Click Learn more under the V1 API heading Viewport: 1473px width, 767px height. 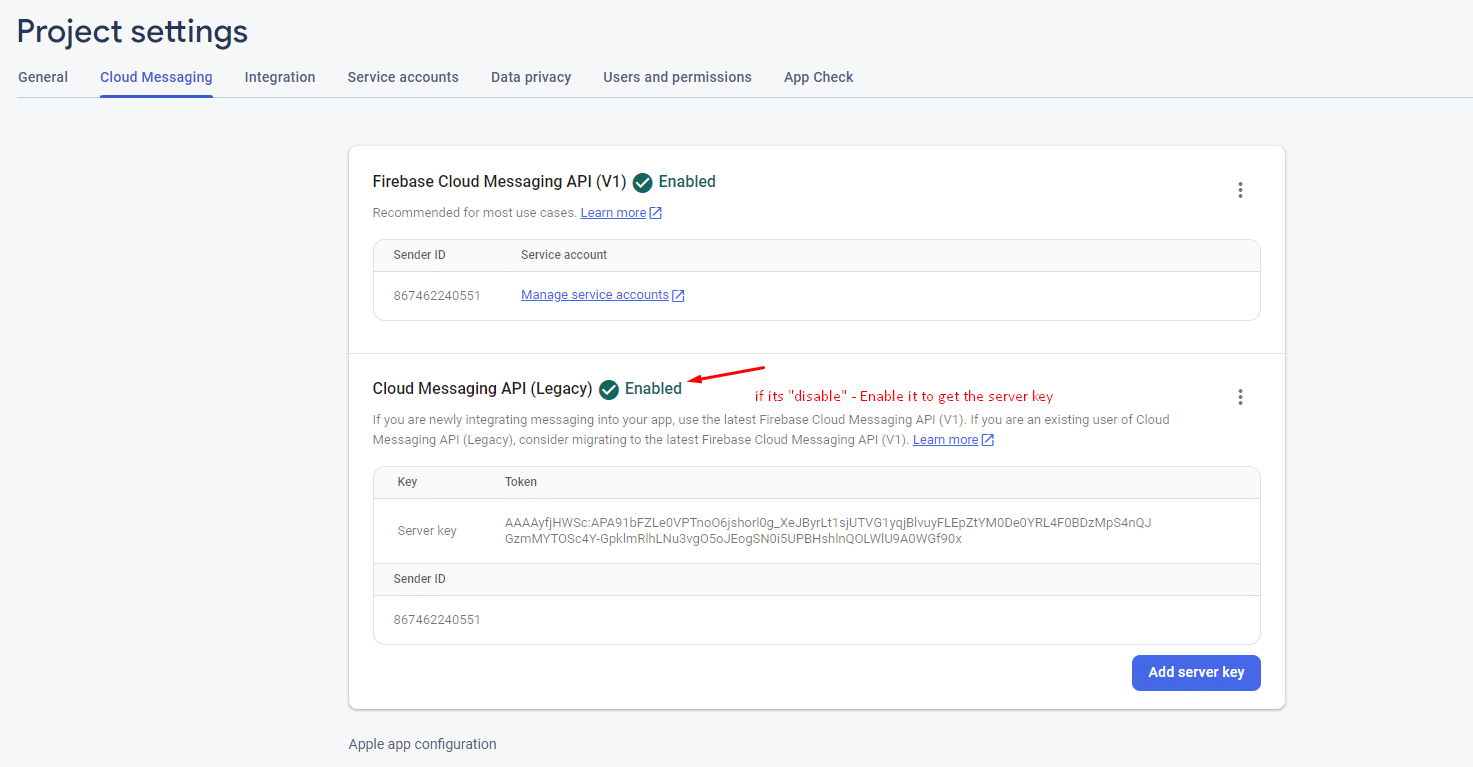click(x=613, y=213)
